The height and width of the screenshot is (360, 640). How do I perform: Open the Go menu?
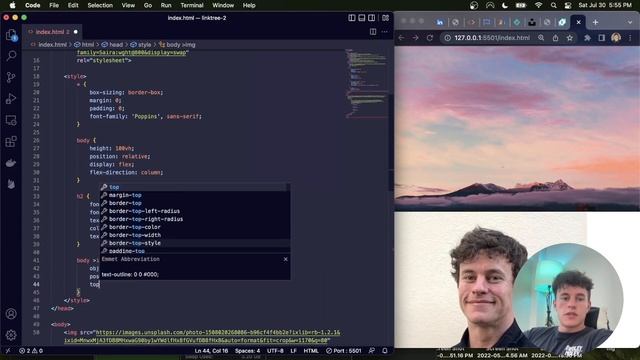(148, 5)
